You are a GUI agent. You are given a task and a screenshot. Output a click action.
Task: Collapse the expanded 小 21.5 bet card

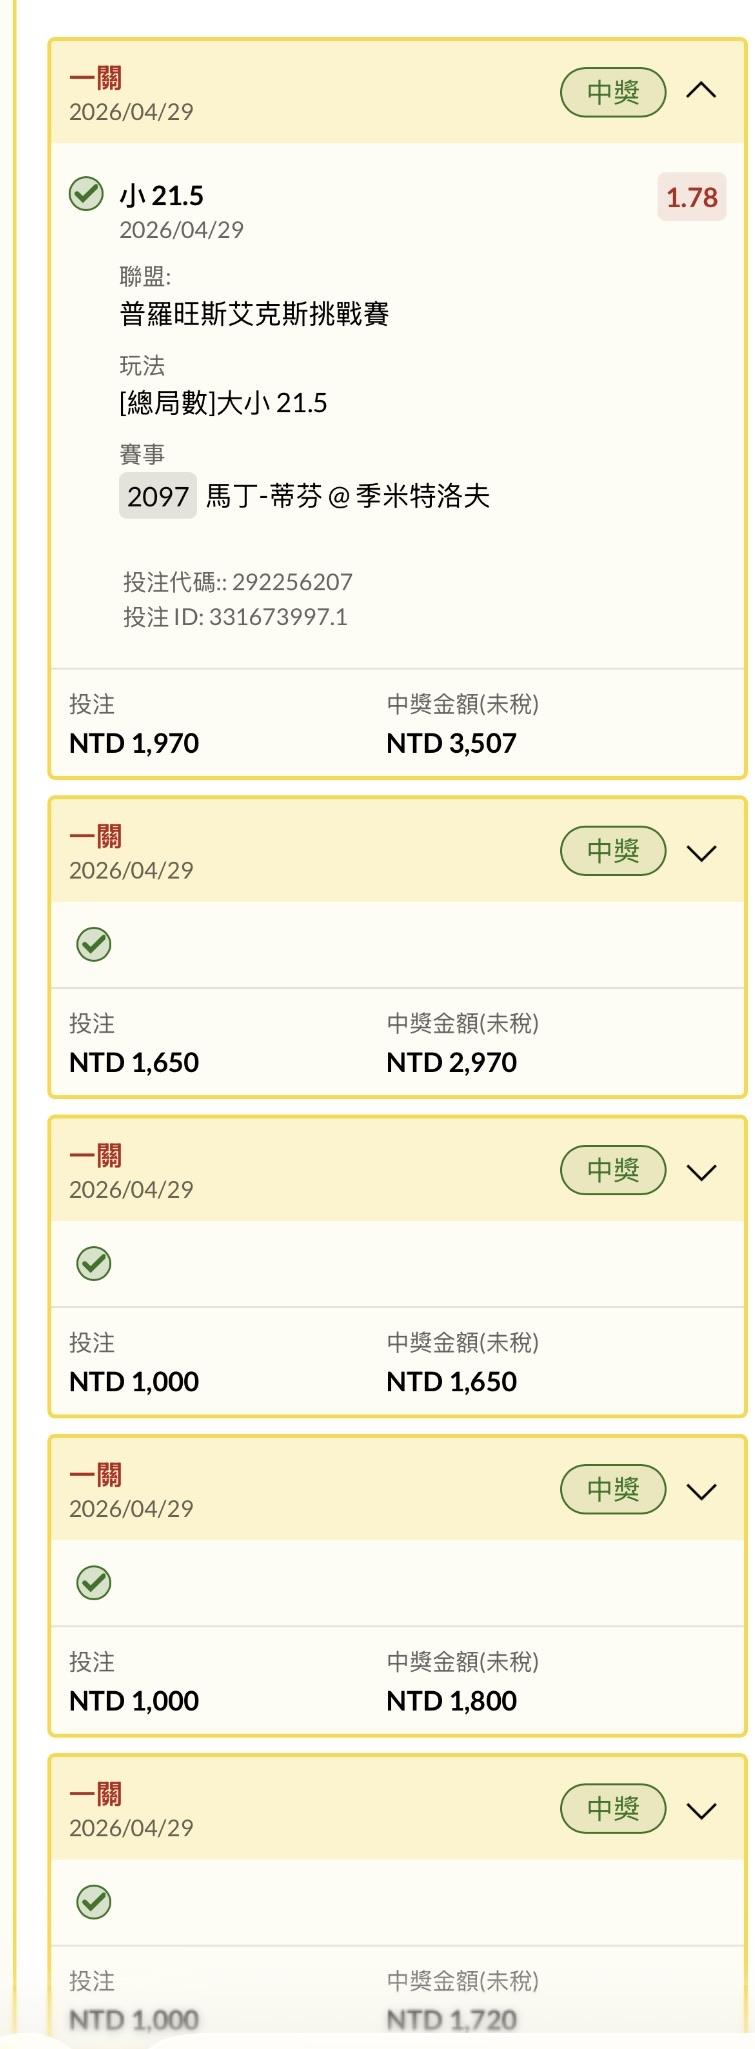coord(702,92)
